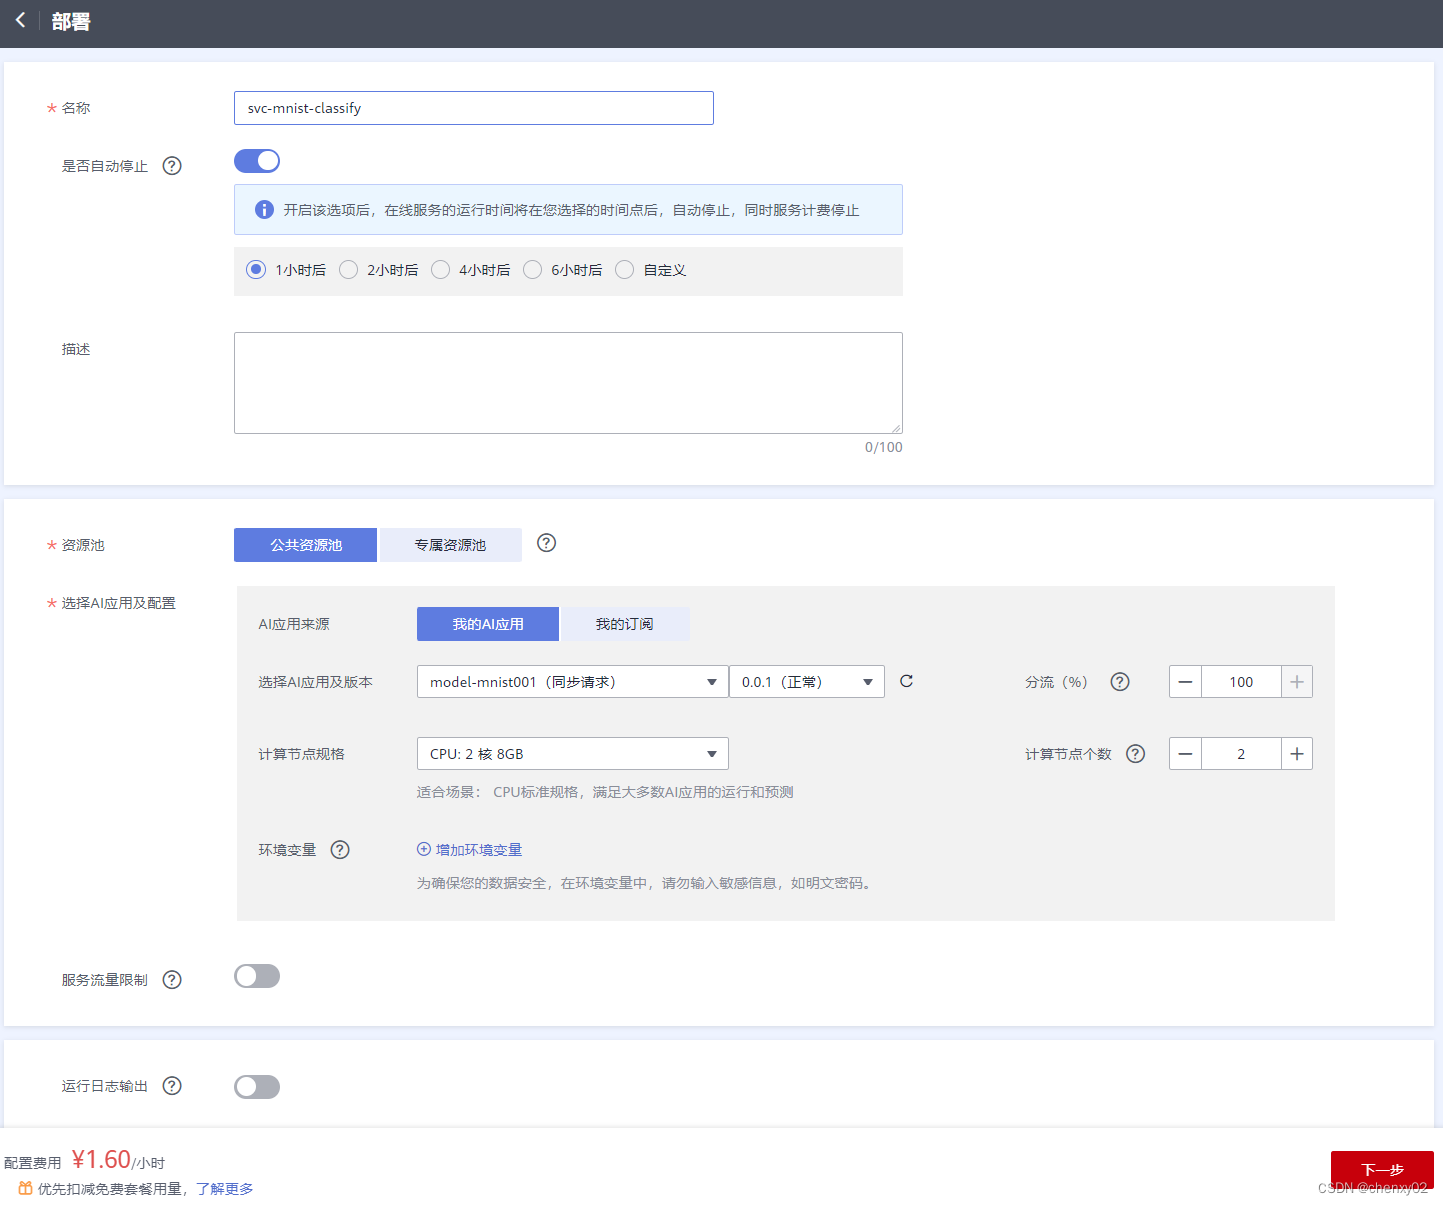
Task: Click the 下一步 button
Action: pyautogui.click(x=1382, y=1170)
